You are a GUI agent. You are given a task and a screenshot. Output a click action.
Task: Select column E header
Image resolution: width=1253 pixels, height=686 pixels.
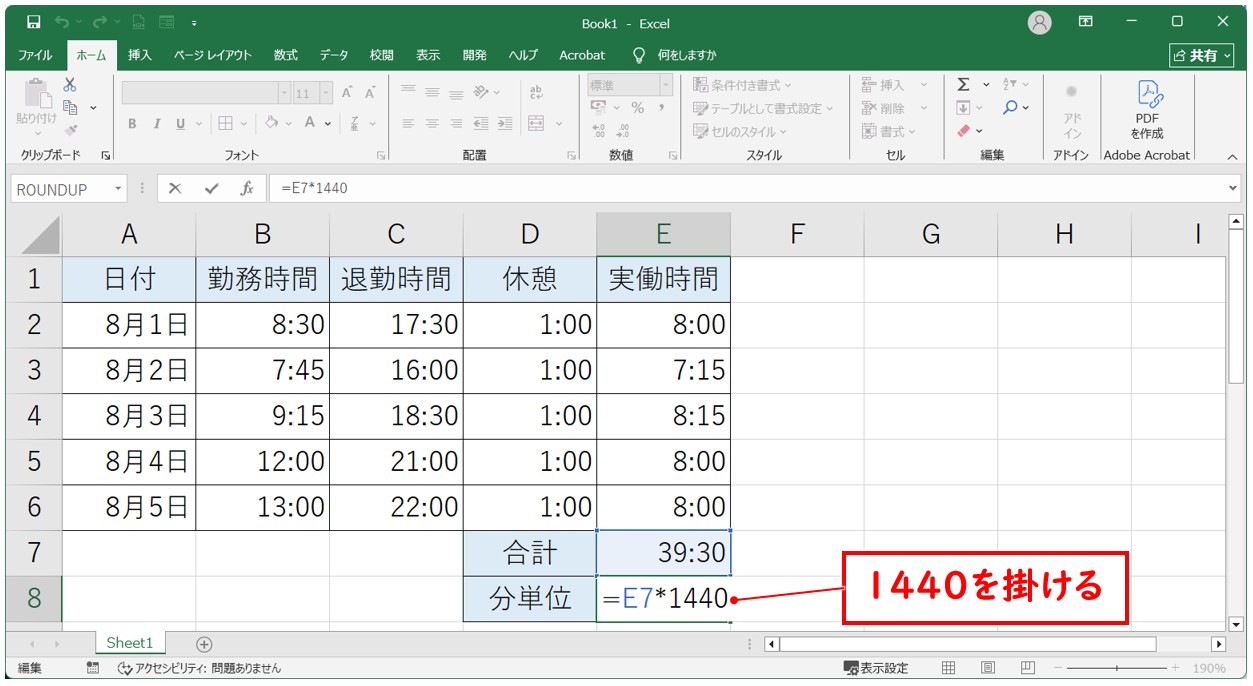[663, 234]
